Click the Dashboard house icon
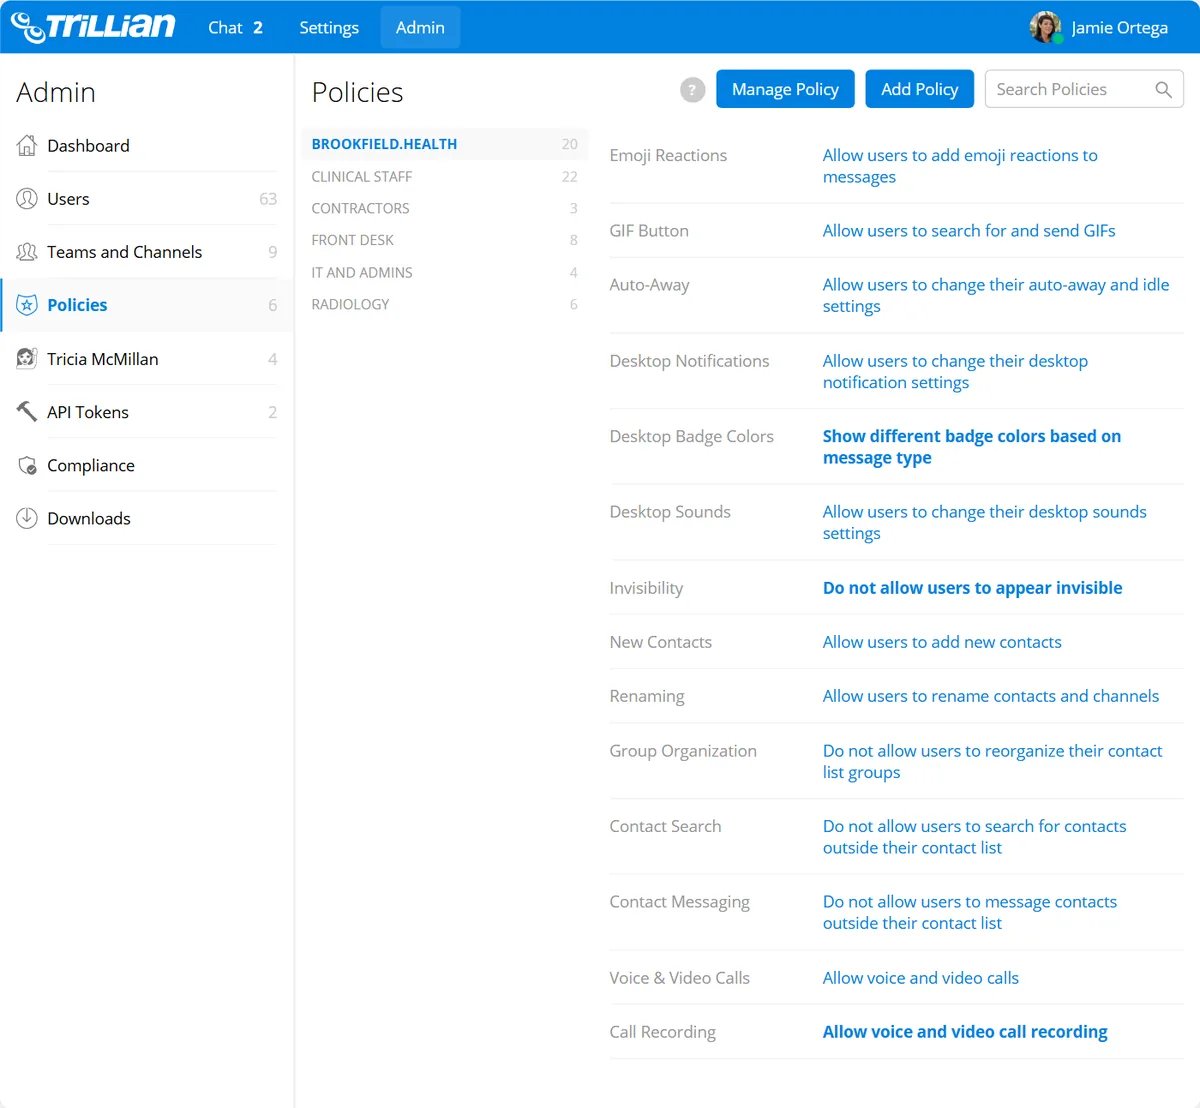Screen dimensions: 1200x1108 27,145
